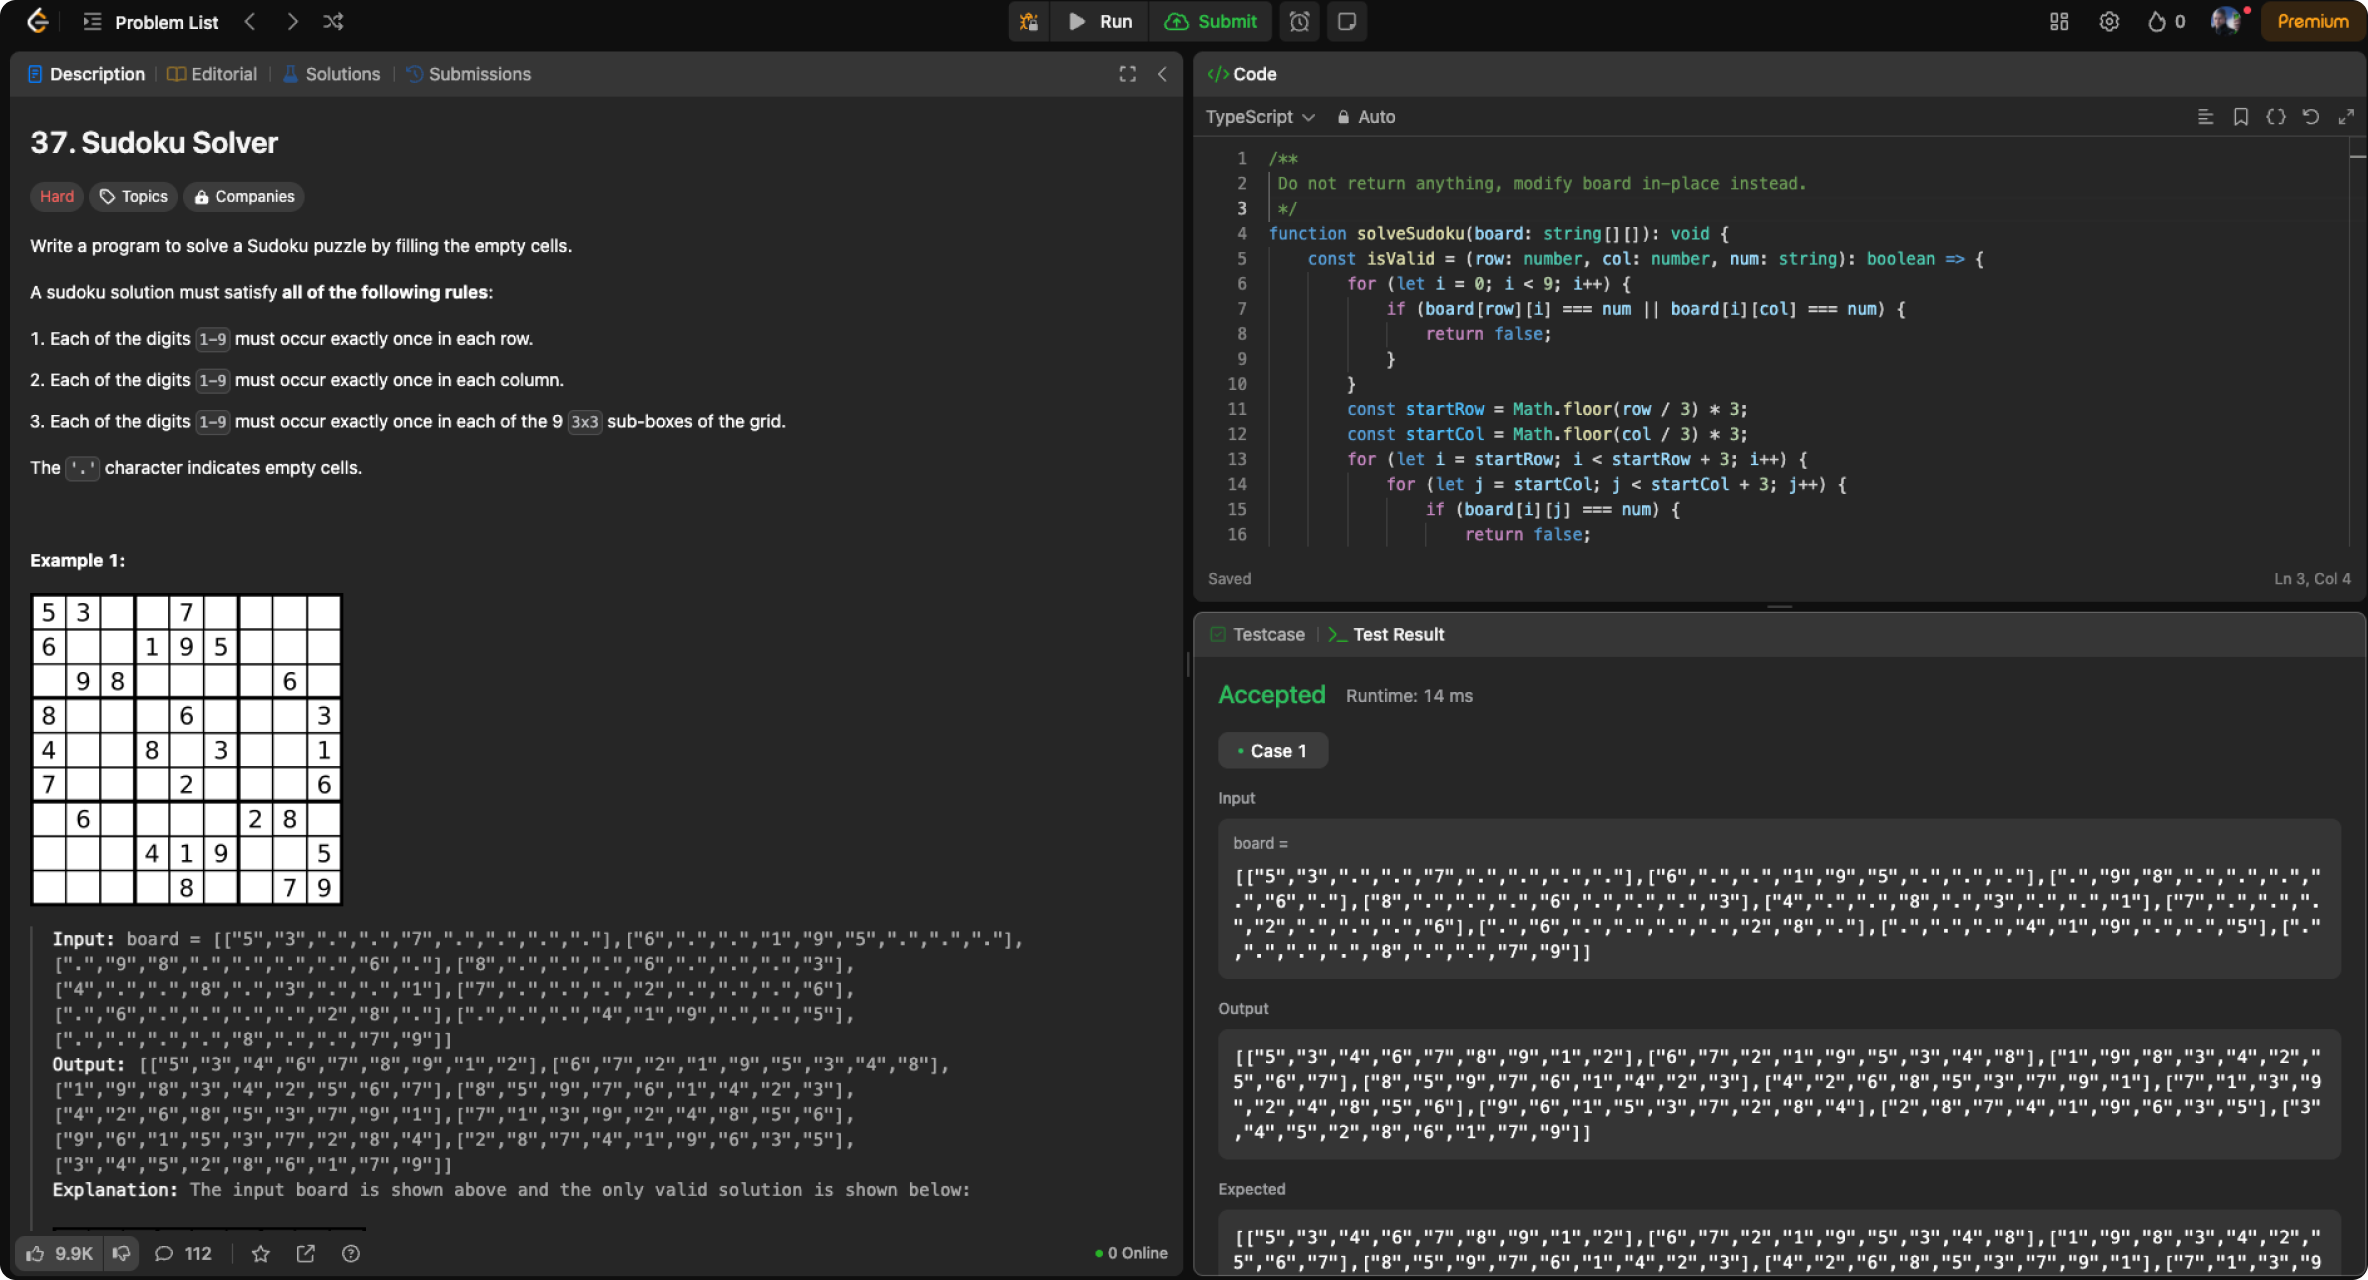Expand the Topics tag
Viewport: 2368px width, 1280px height.
coord(134,197)
